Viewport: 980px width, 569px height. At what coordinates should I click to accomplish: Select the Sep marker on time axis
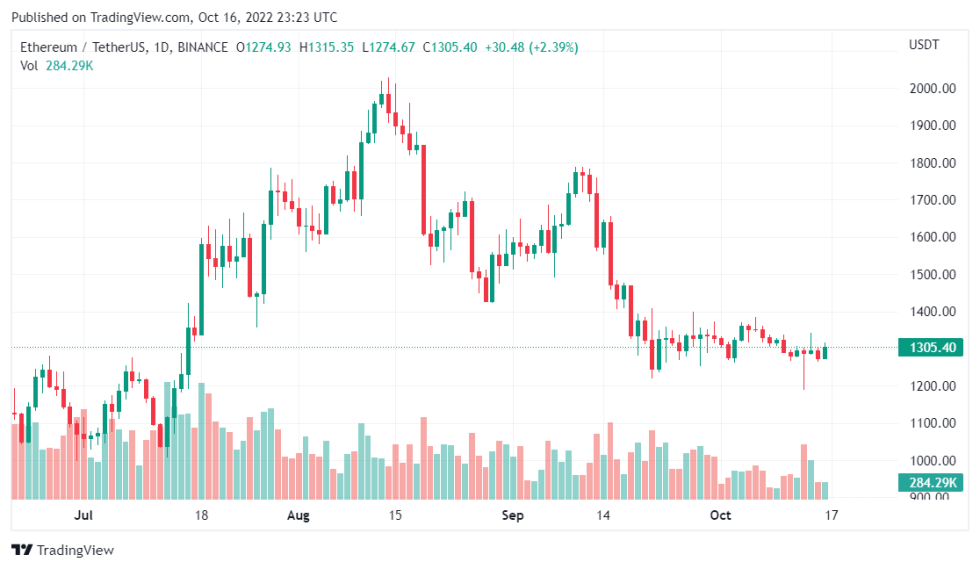[512, 516]
